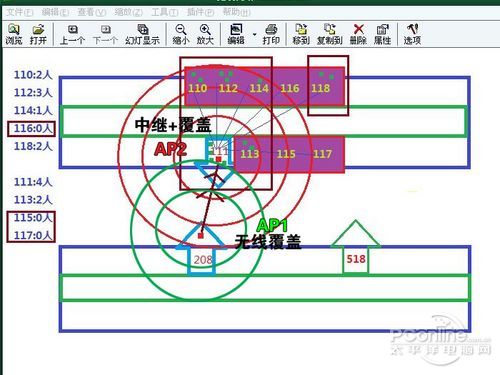Screen dimensions: 500x375
Task: Go to next image with 下一个
Action: 105,34
